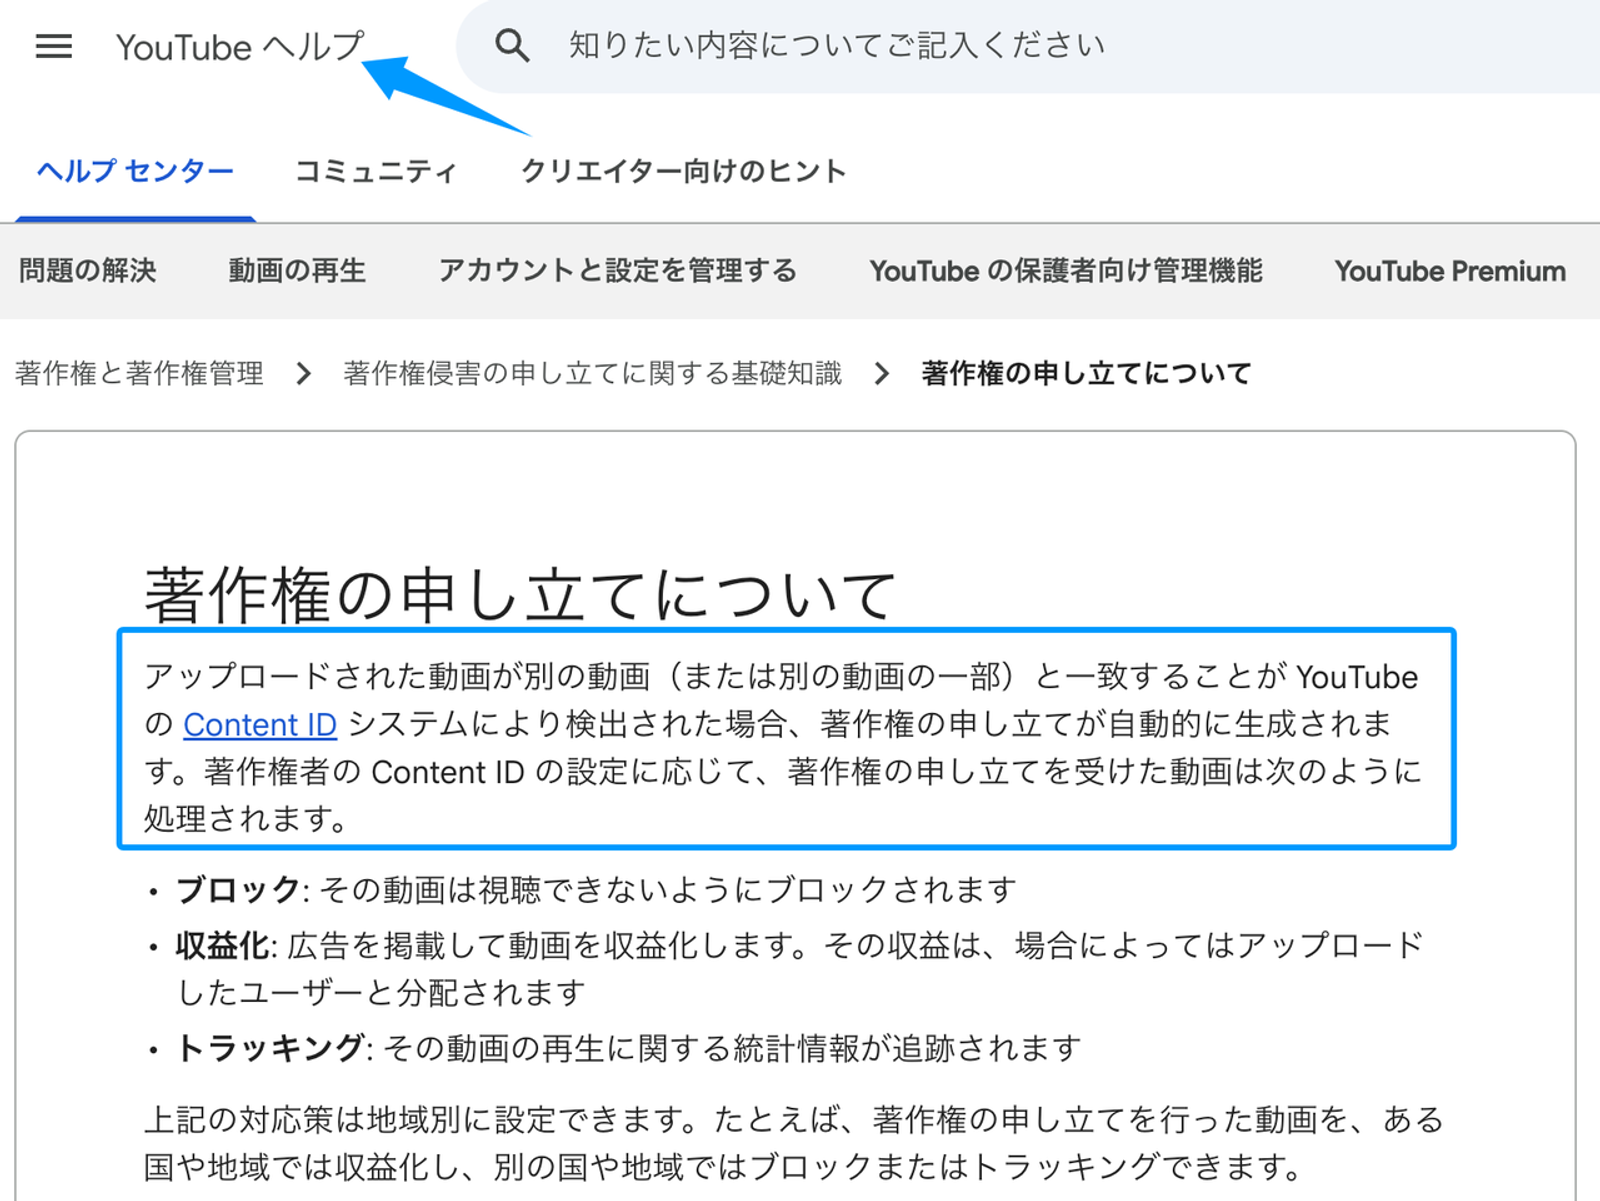Select the ヘルプ センター tab
This screenshot has height=1201, width=1600.
(x=135, y=171)
